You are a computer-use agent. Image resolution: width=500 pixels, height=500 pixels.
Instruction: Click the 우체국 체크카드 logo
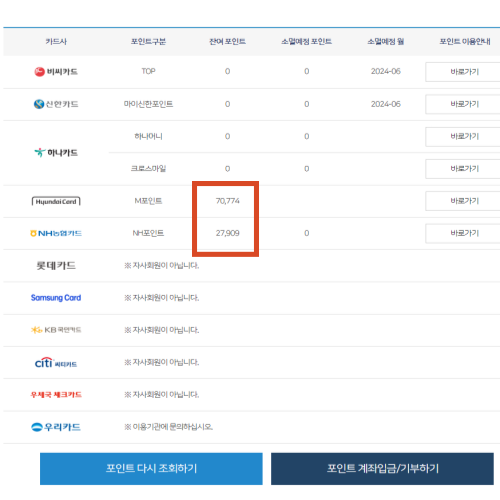point(56,395)
